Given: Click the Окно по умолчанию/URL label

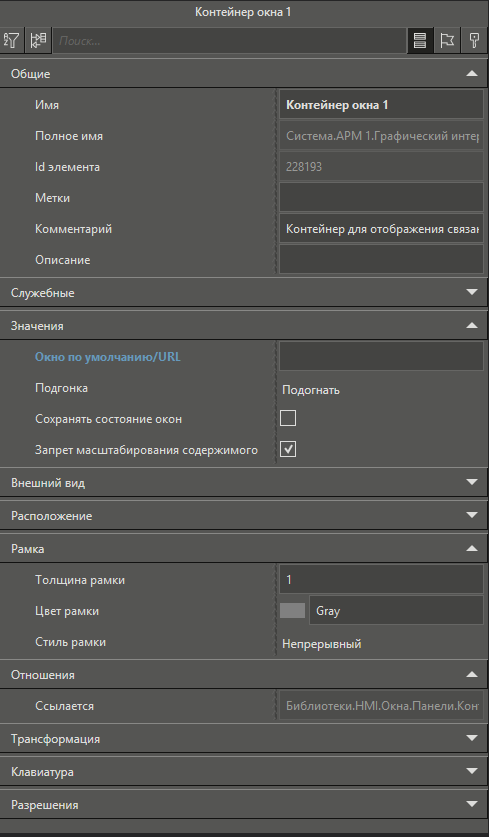Looking at the screenshot, I should coord(107,357).
